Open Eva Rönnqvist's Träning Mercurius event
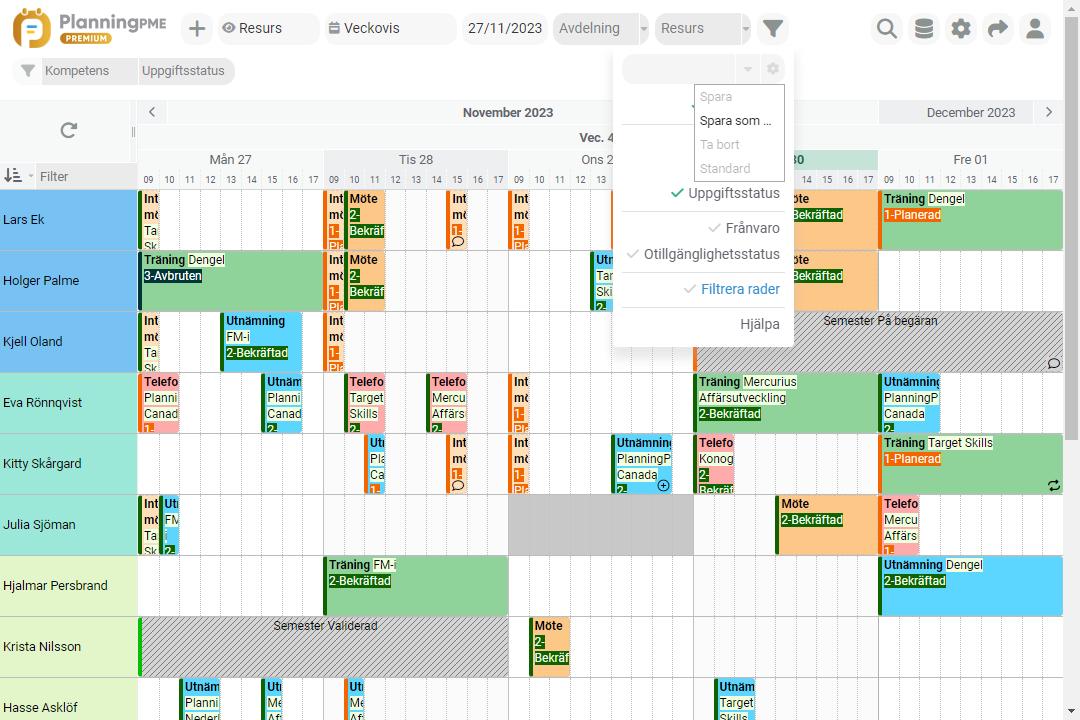The width and height of the screenshot is (1080, 720). (785, 403)
